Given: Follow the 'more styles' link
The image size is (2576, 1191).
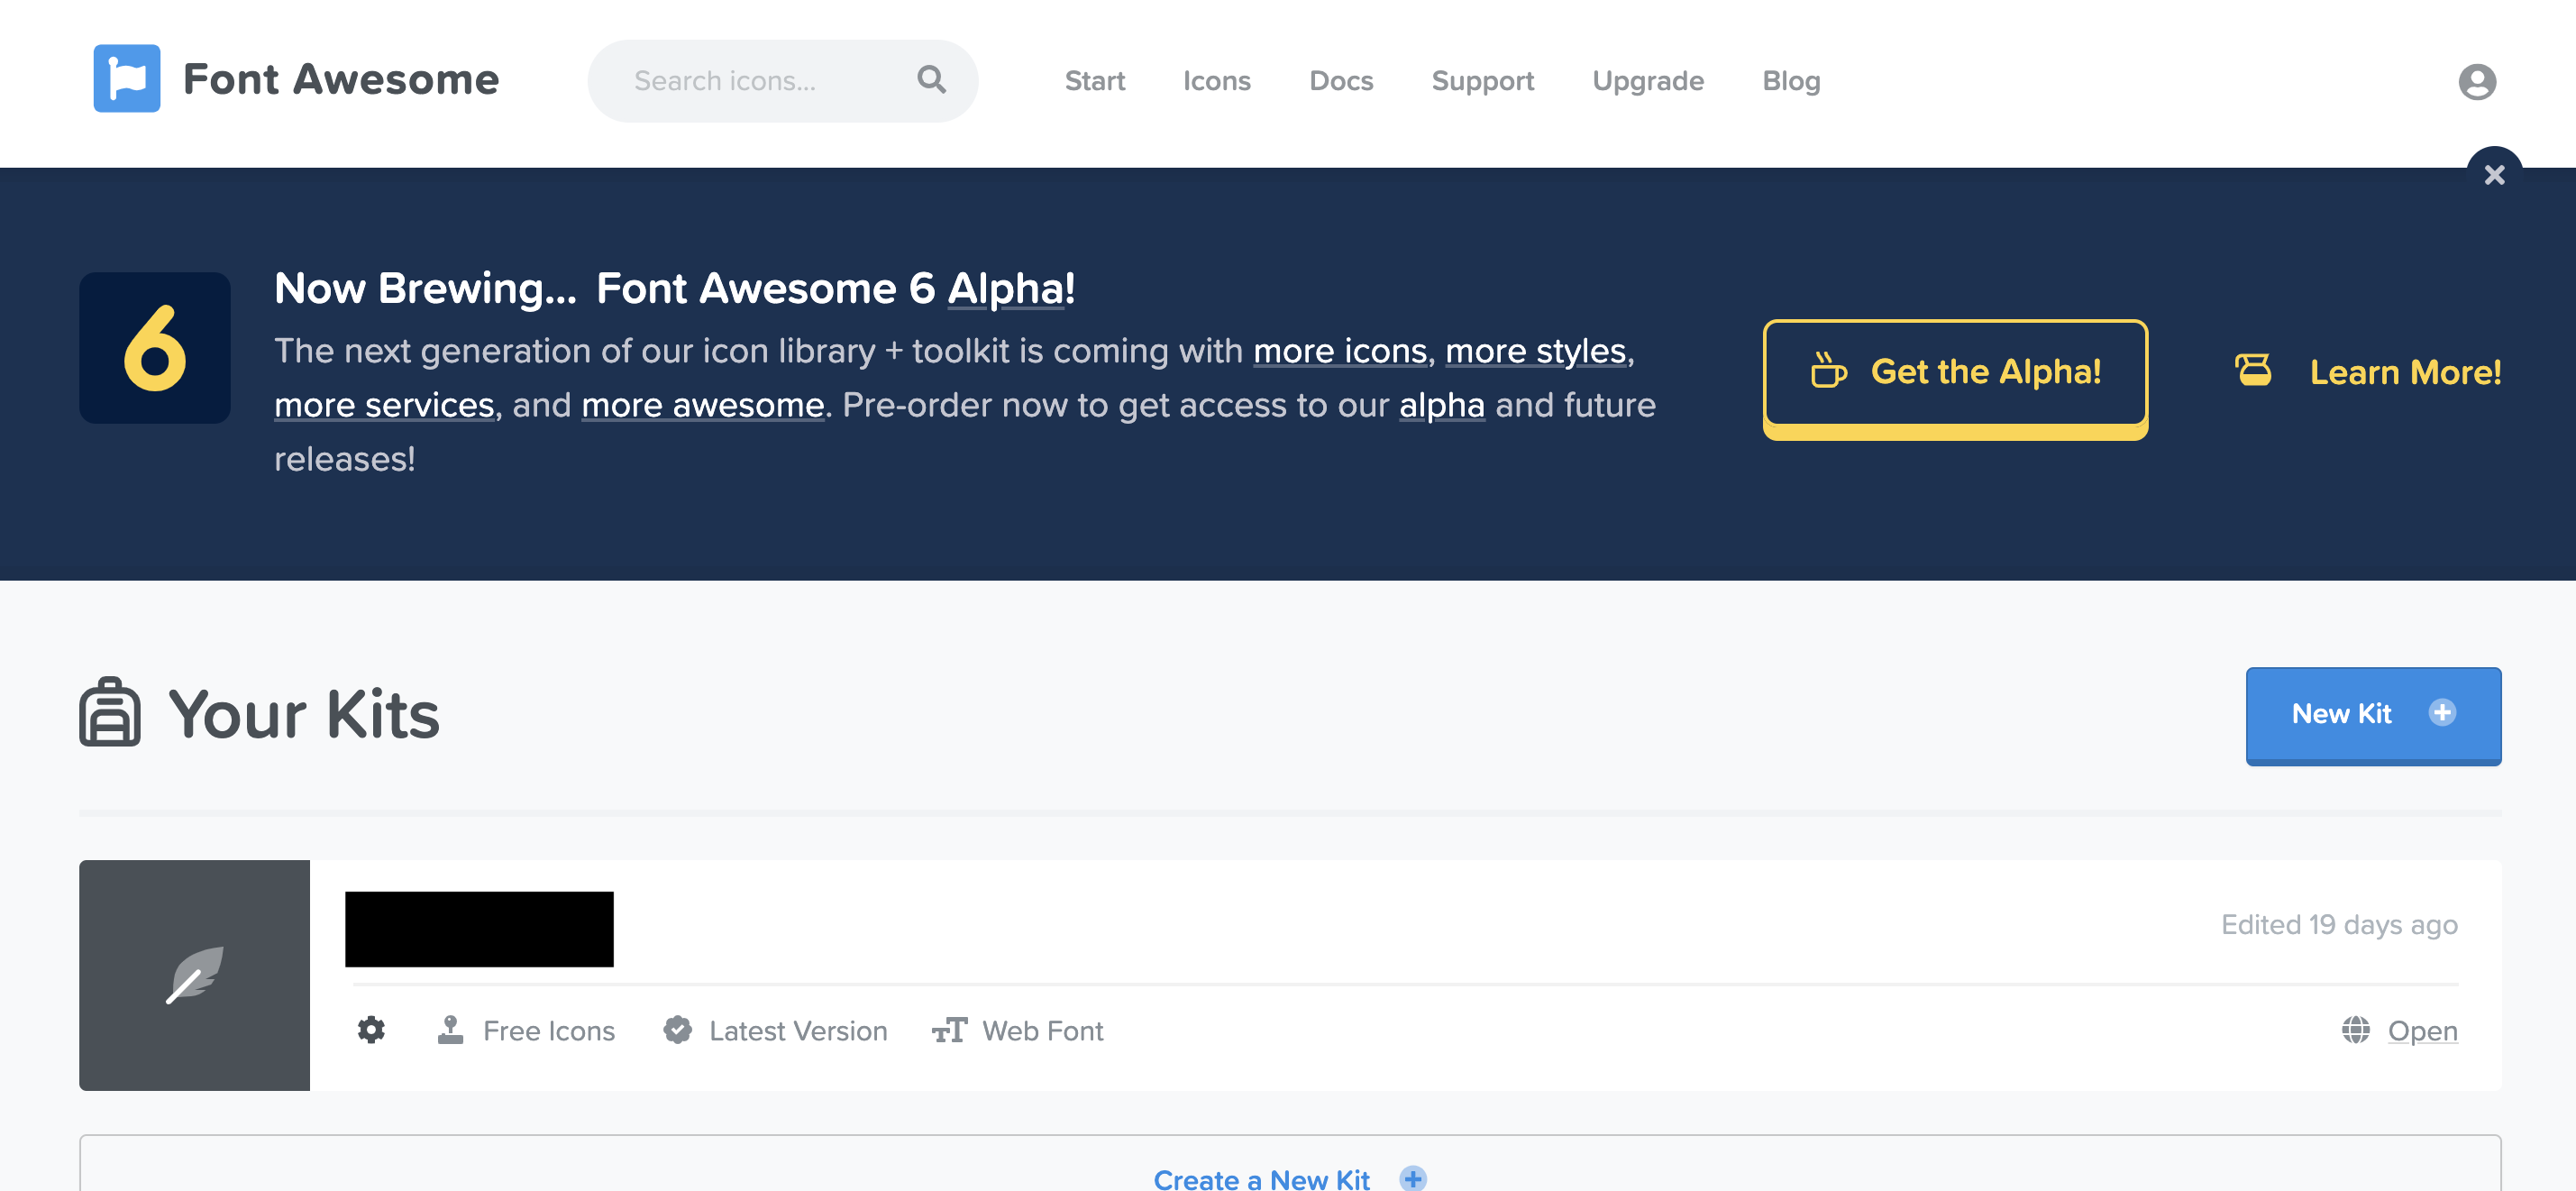Looking at the screenshot, I should coord(1536,351).
